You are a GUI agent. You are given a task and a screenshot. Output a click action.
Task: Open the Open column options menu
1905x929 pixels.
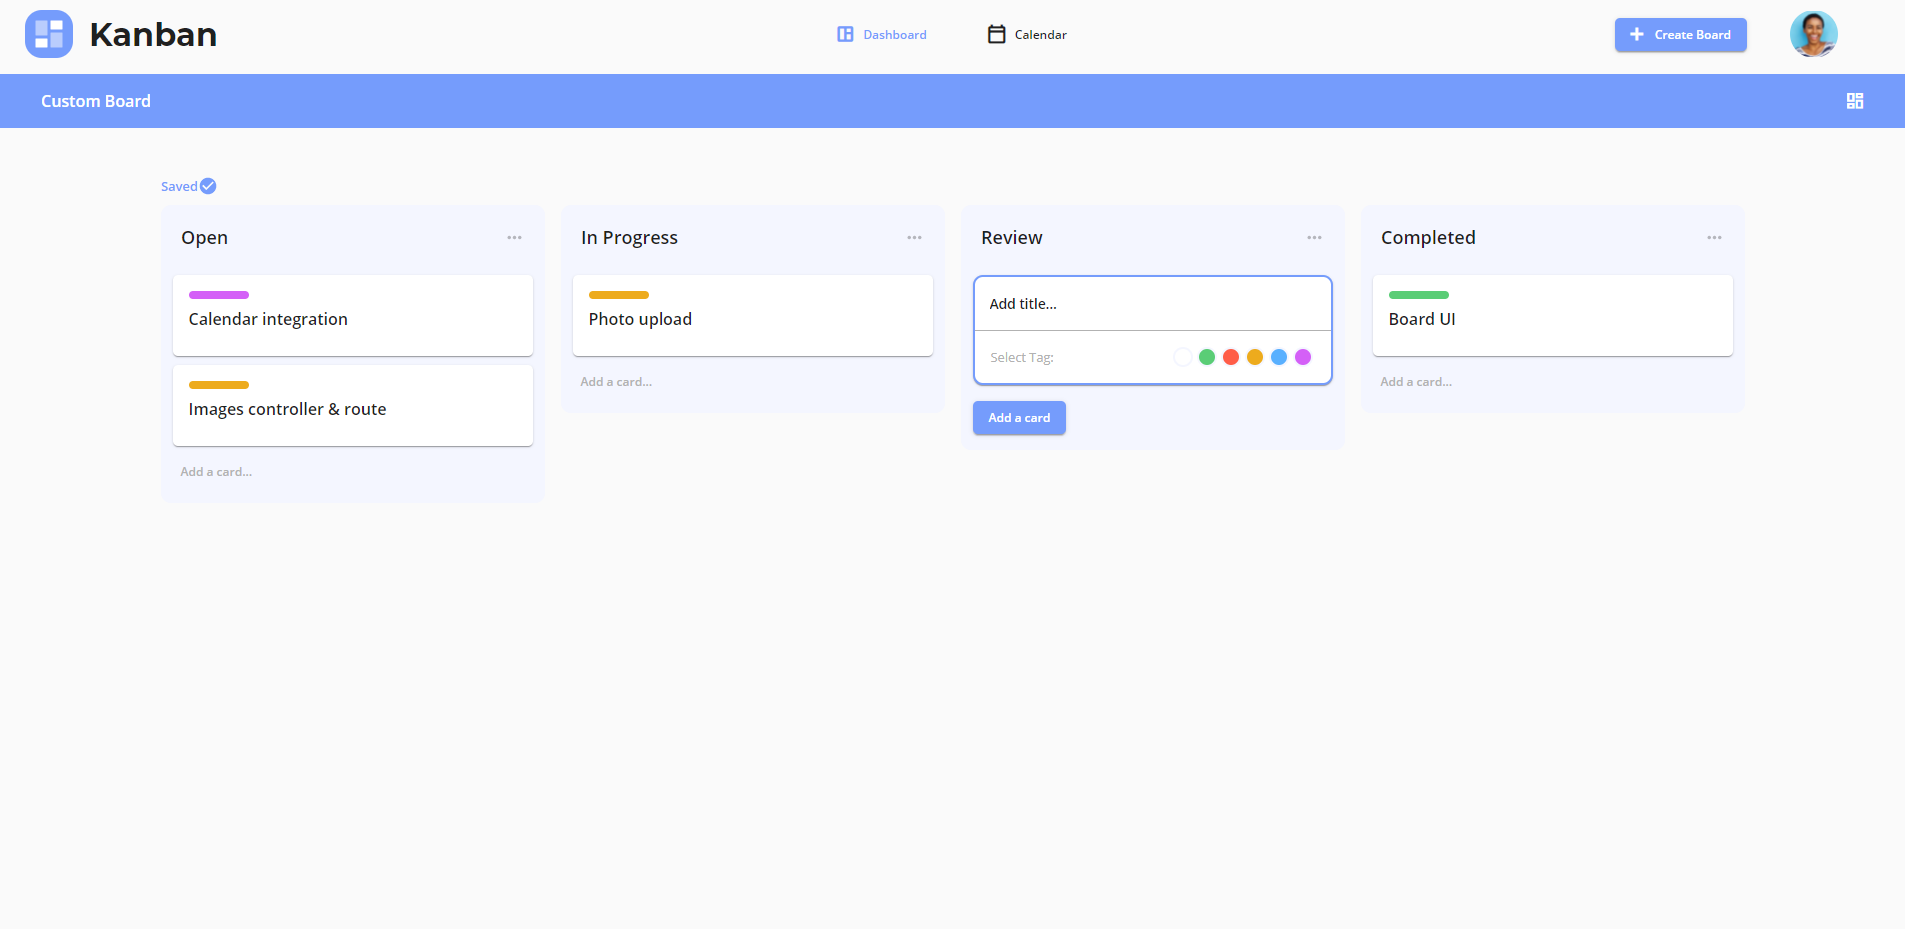pos(514,237)
